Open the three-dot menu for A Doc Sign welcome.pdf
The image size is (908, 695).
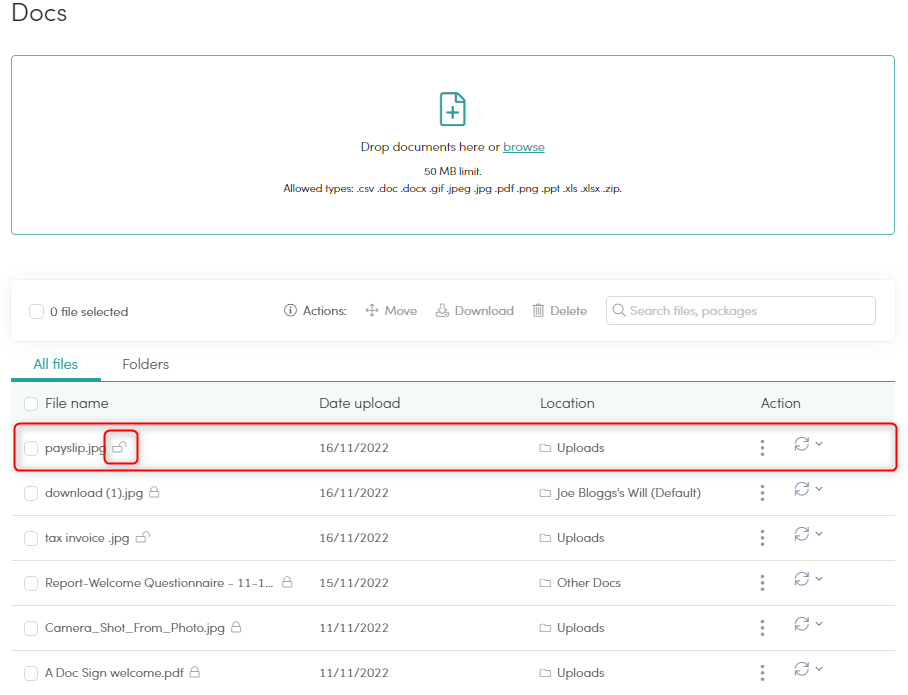click(x=762, y=672)
